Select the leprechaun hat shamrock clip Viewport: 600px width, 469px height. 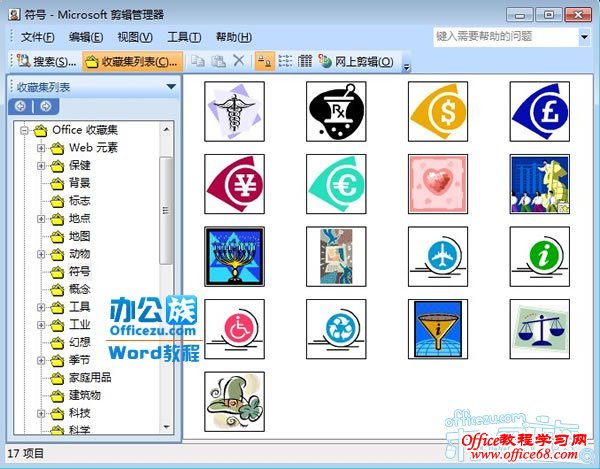(x=234, y=402)
